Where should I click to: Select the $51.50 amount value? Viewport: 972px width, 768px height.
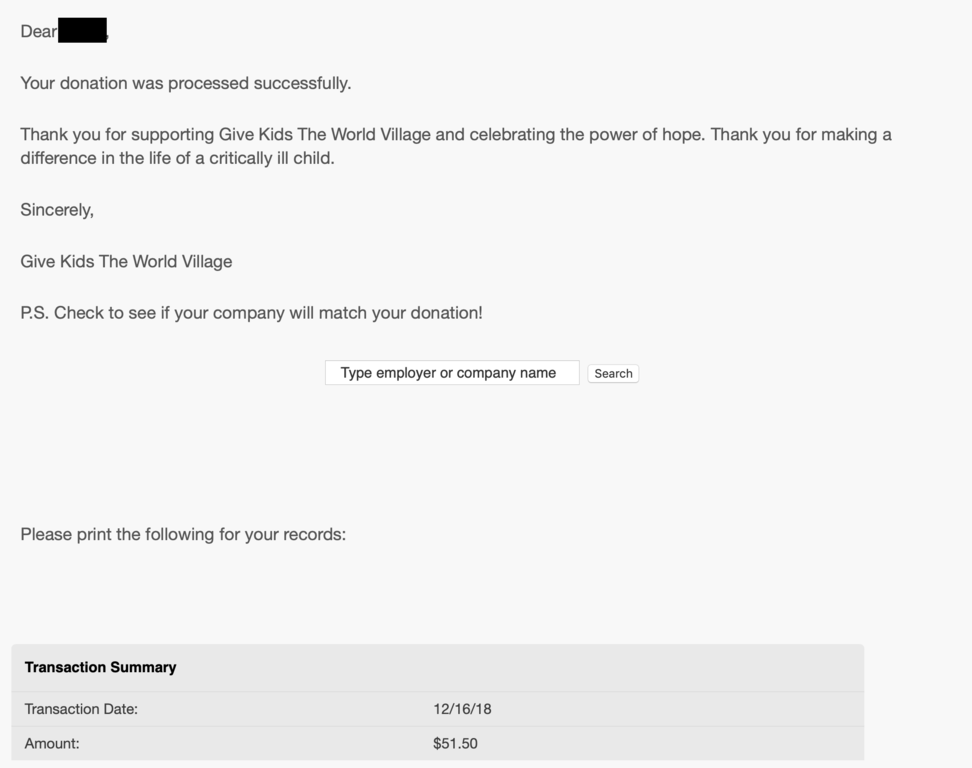455,744
